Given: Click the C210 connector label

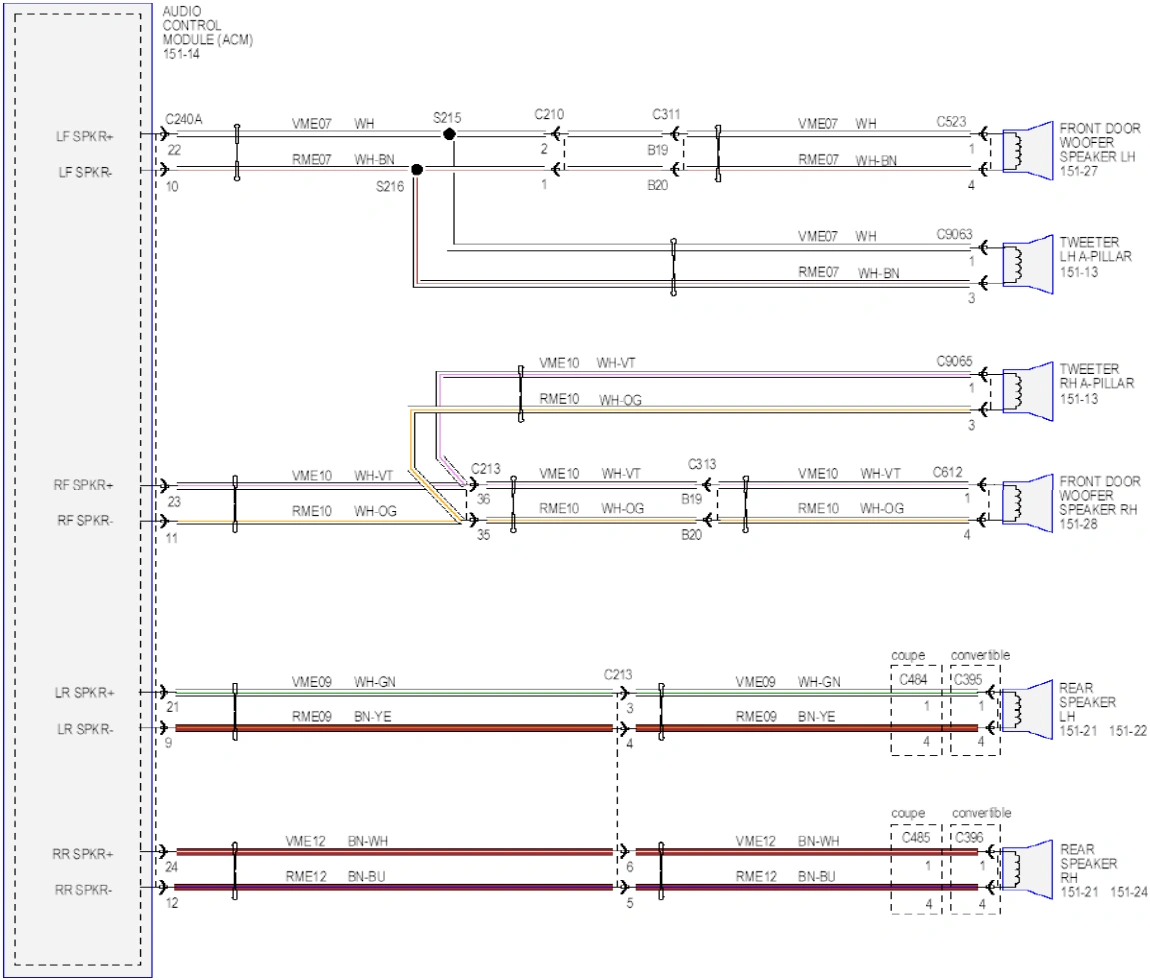Looking at the screenshot, I should point(549,114).
